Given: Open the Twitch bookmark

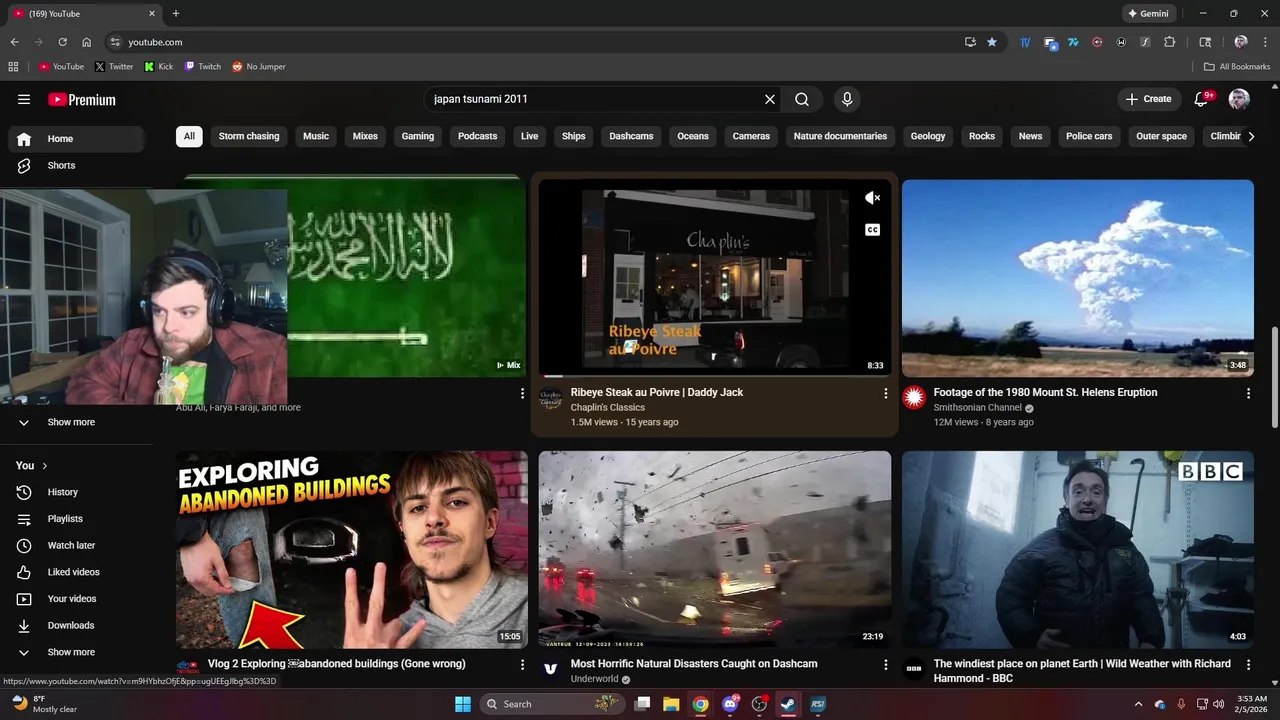Looking at the screenshot, I should [x=203, y=67].
